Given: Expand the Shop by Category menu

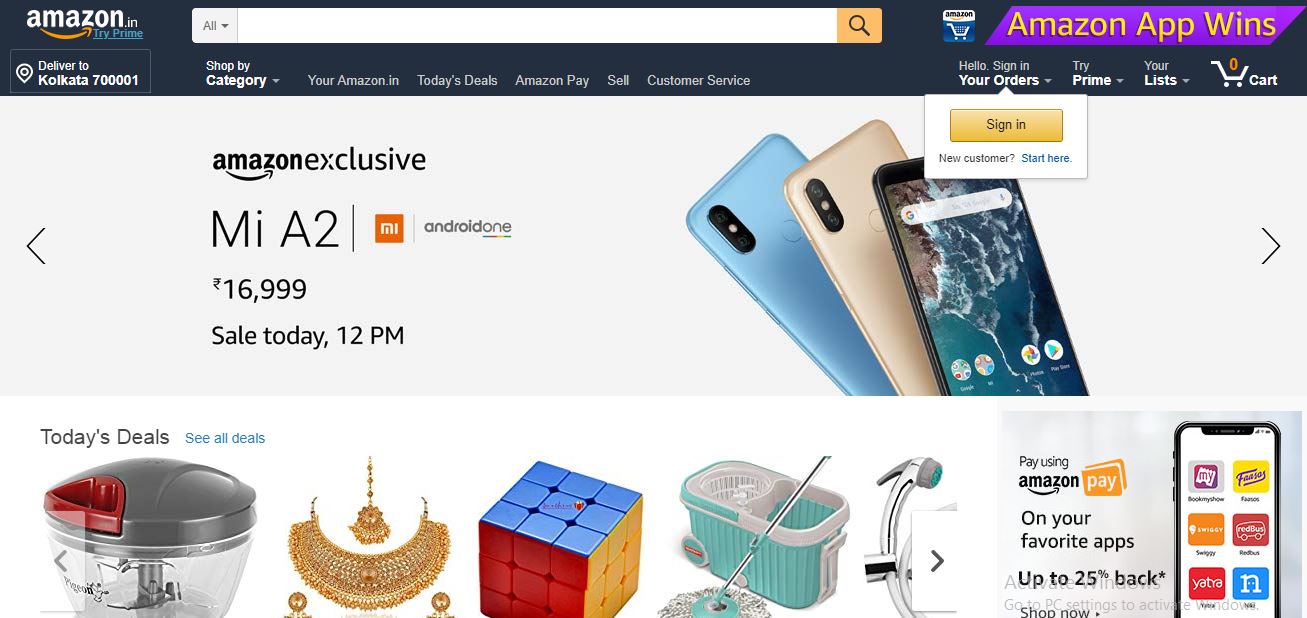Looking at the screenshot, I should tap(242, 73).
